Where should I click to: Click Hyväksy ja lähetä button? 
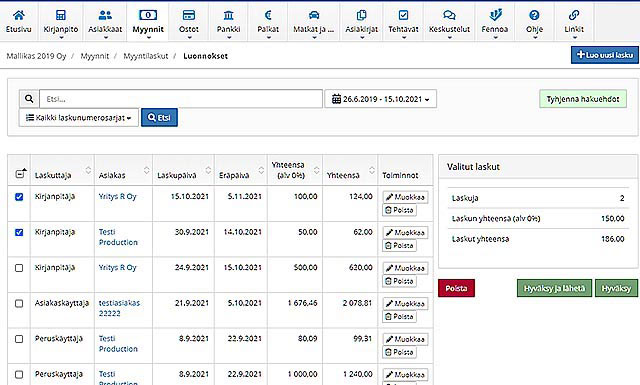pyautogui.click(x=554, y=288)
